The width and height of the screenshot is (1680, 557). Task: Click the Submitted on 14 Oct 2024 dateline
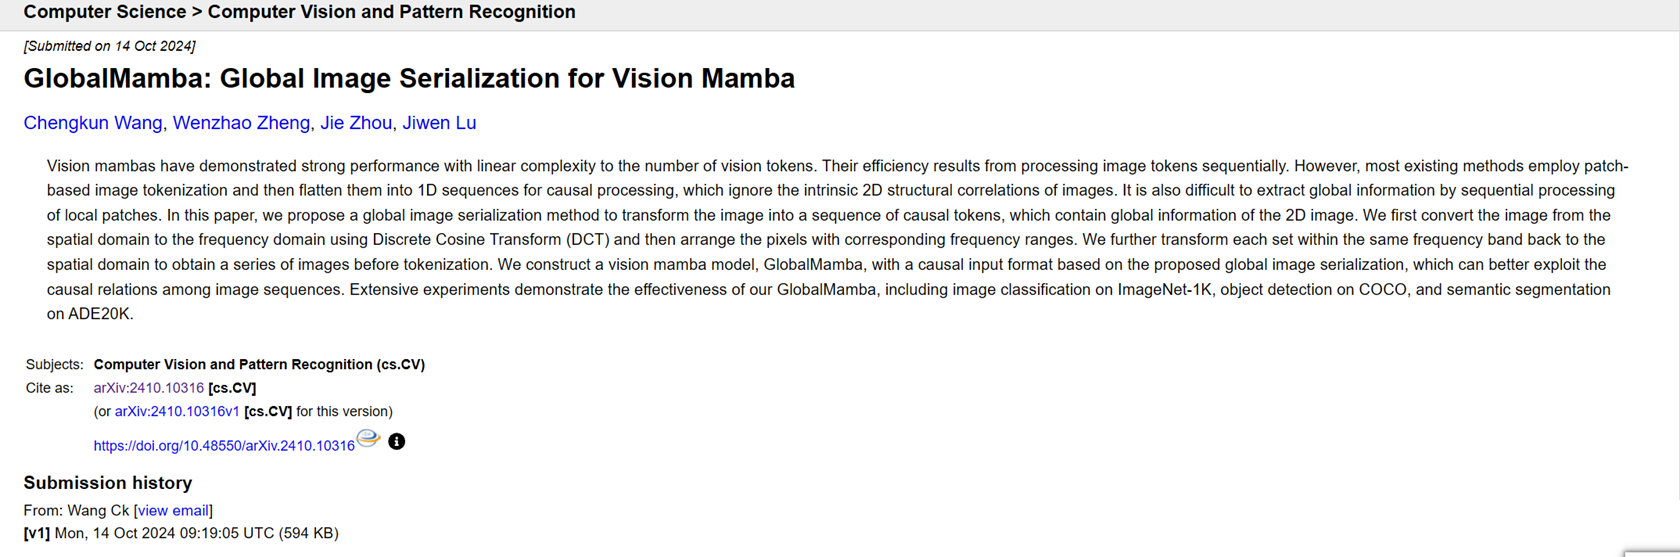point(110,46)
